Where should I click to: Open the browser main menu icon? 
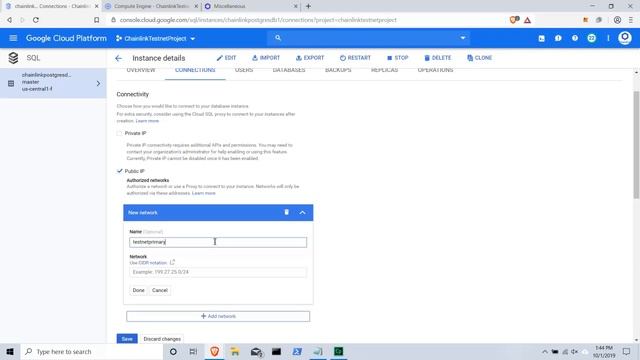pyautogui.click(x=631, y=20)
